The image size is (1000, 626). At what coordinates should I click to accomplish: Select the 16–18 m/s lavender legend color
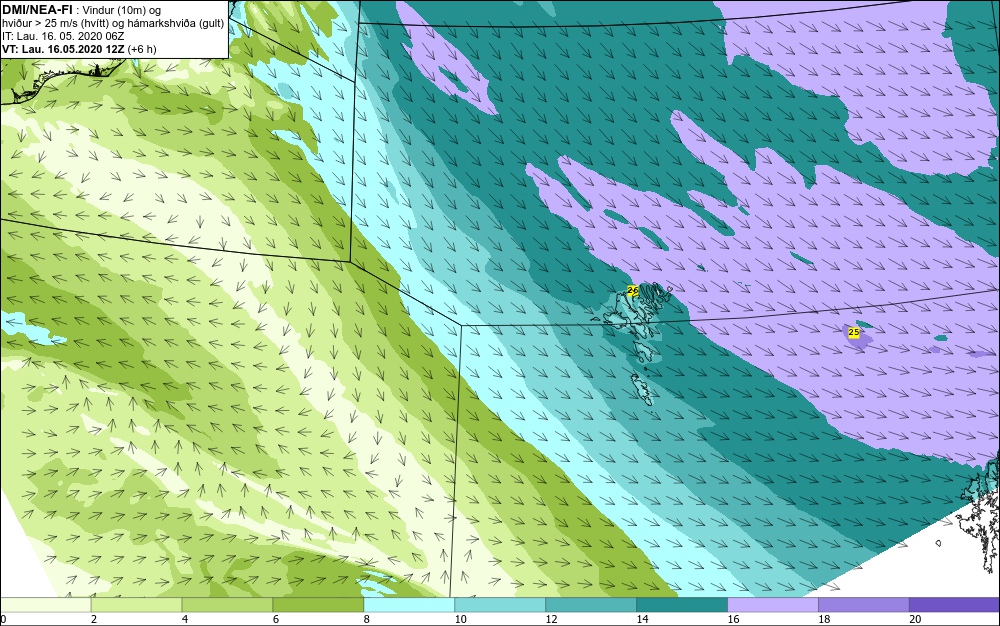(x=773, y=605)
